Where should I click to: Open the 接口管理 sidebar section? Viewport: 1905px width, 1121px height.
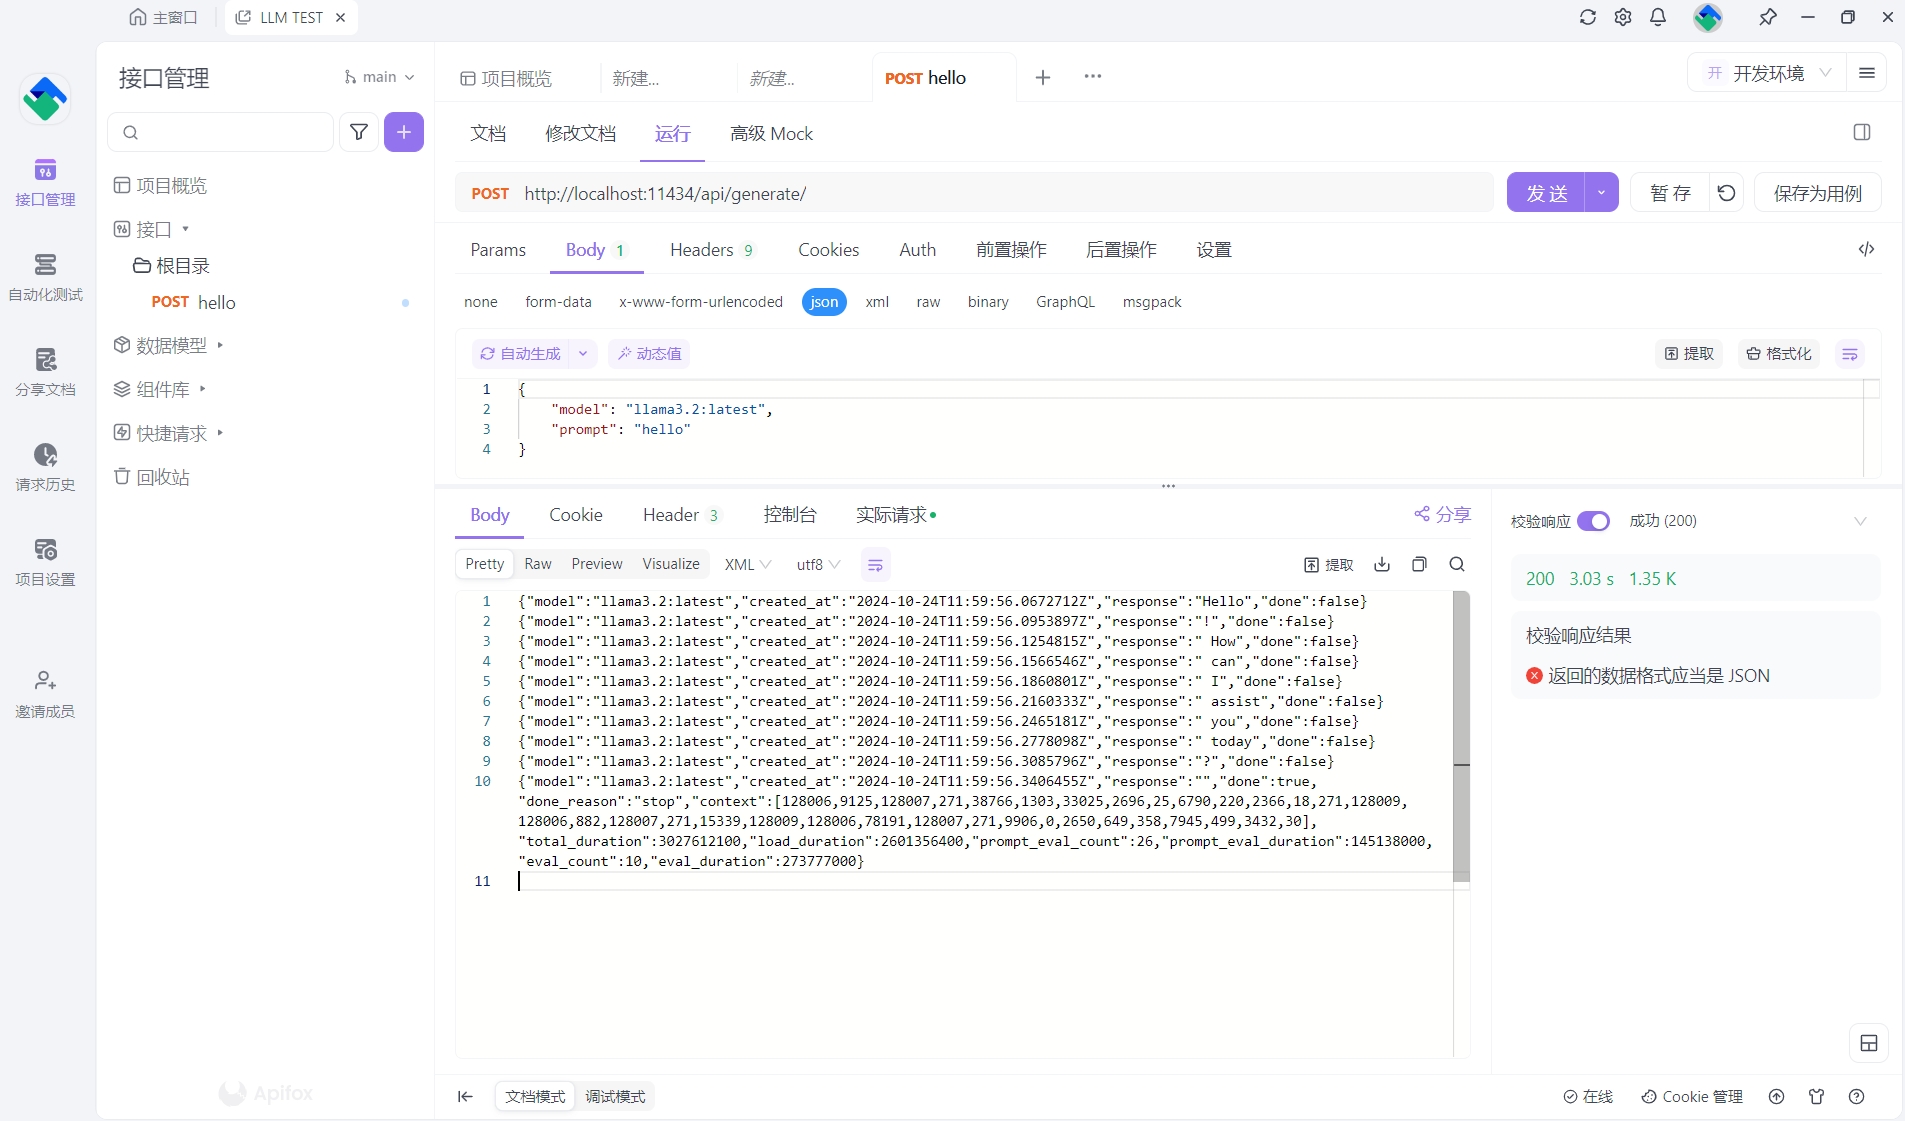point(45,182)
